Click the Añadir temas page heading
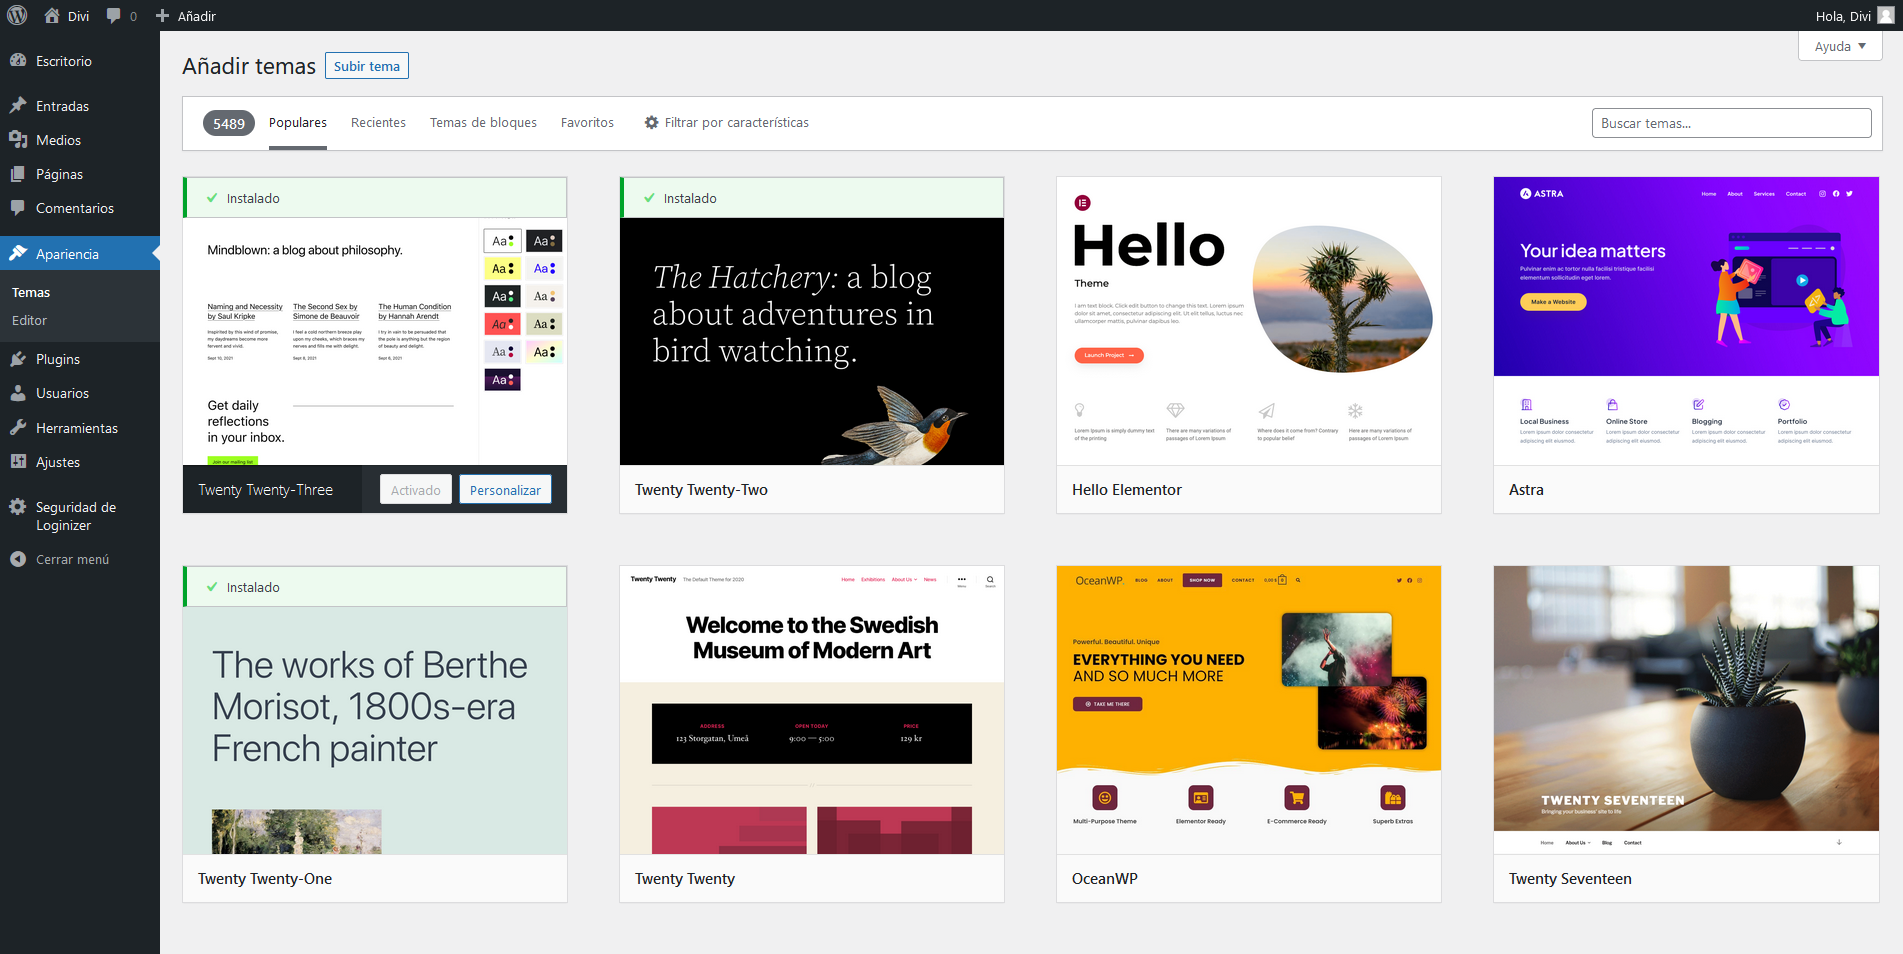Viewport: 1903px width, 954px height. pos(249,66)
